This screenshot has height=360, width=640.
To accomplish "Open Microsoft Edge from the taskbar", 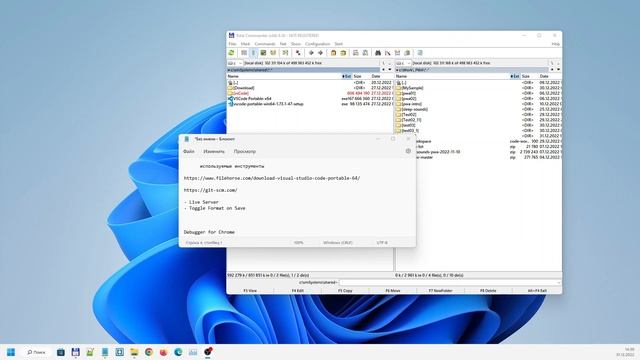I will tap(178, 352).
